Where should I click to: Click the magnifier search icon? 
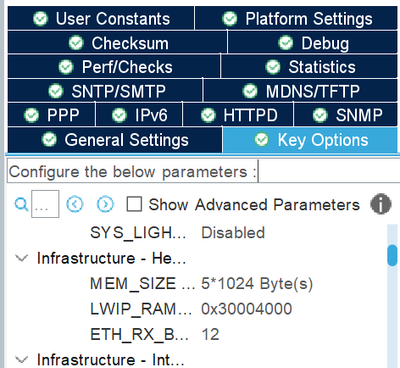[21, 204]
